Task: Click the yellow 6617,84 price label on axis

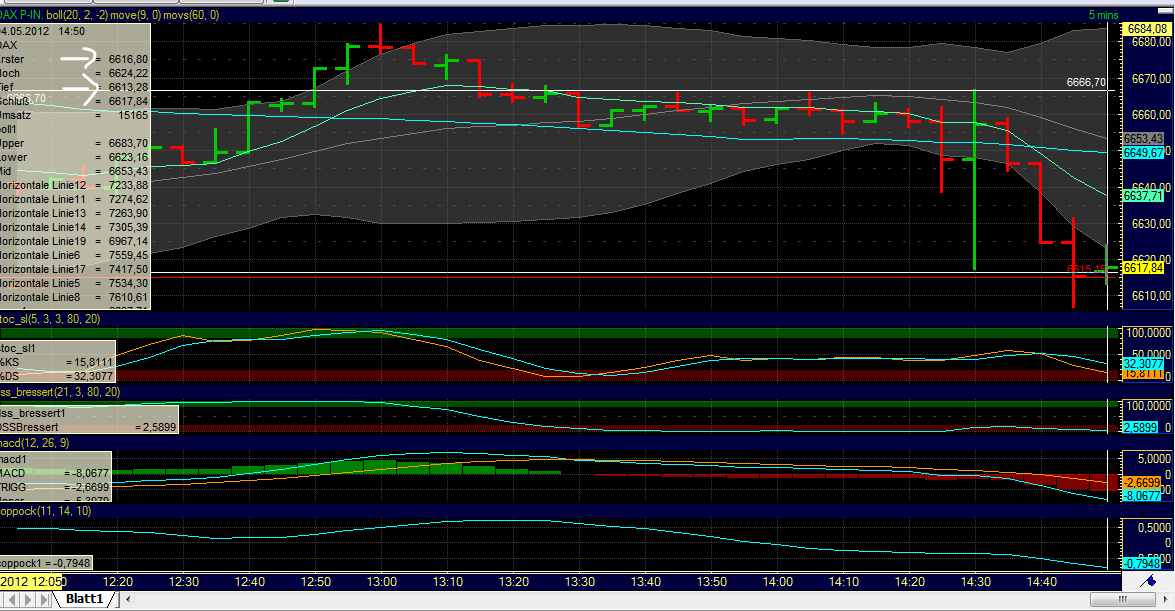Action: coord(1144,268)
